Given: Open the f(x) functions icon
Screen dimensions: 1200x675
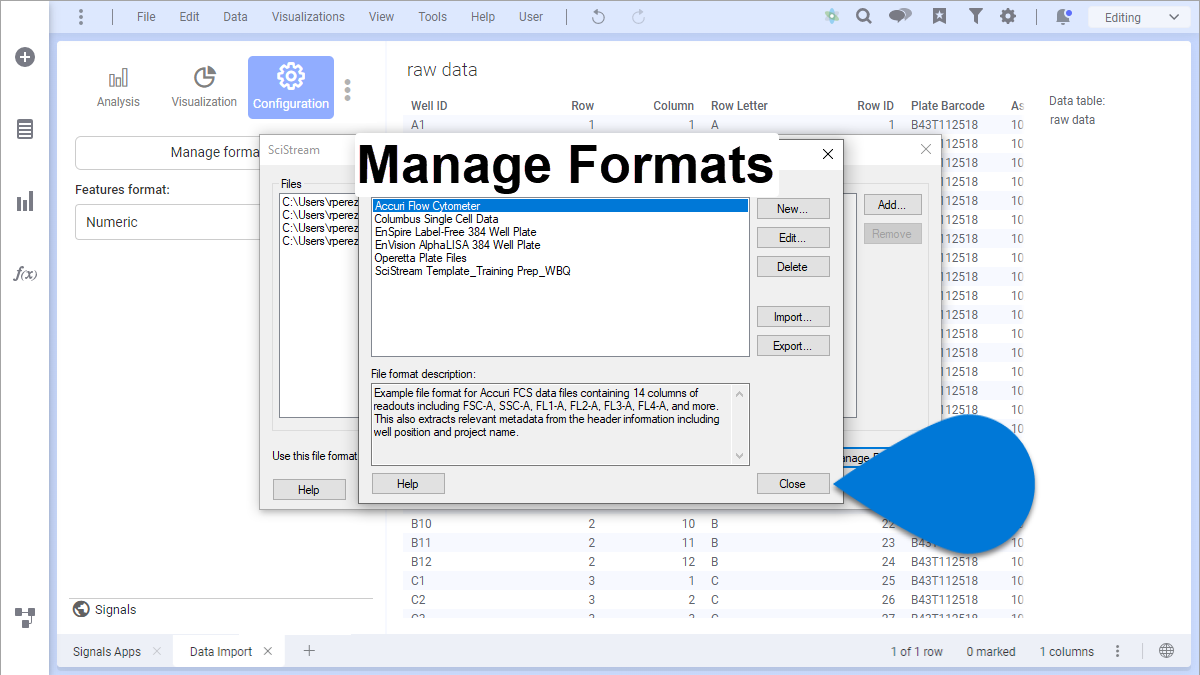Looking at the screenshot, I should pyautogui.click(x=25, y=274).
